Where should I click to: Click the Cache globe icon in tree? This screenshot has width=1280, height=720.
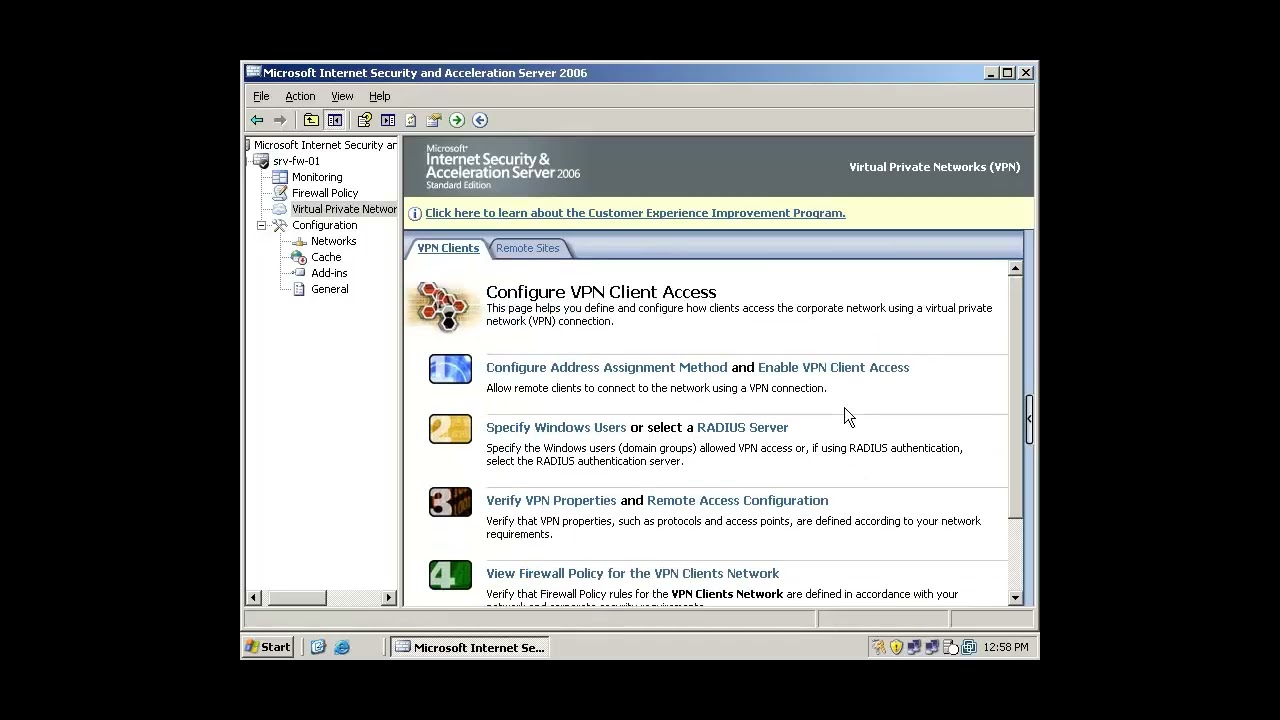click(299, 257)
